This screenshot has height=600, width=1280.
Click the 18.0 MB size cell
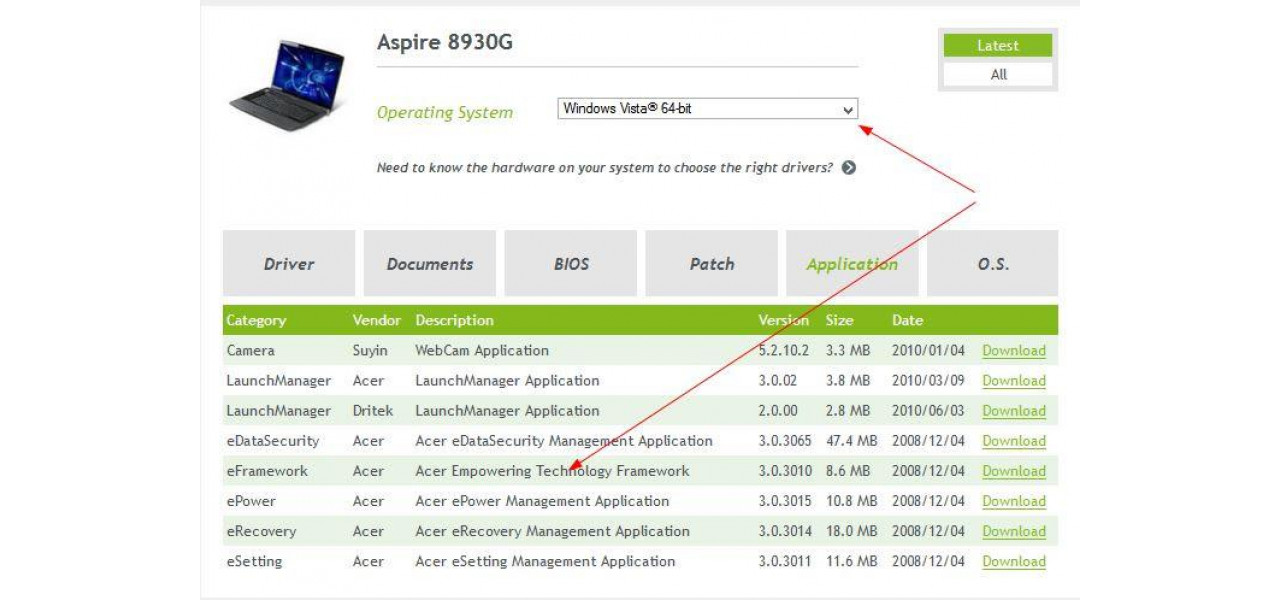[x=852, y=531]
